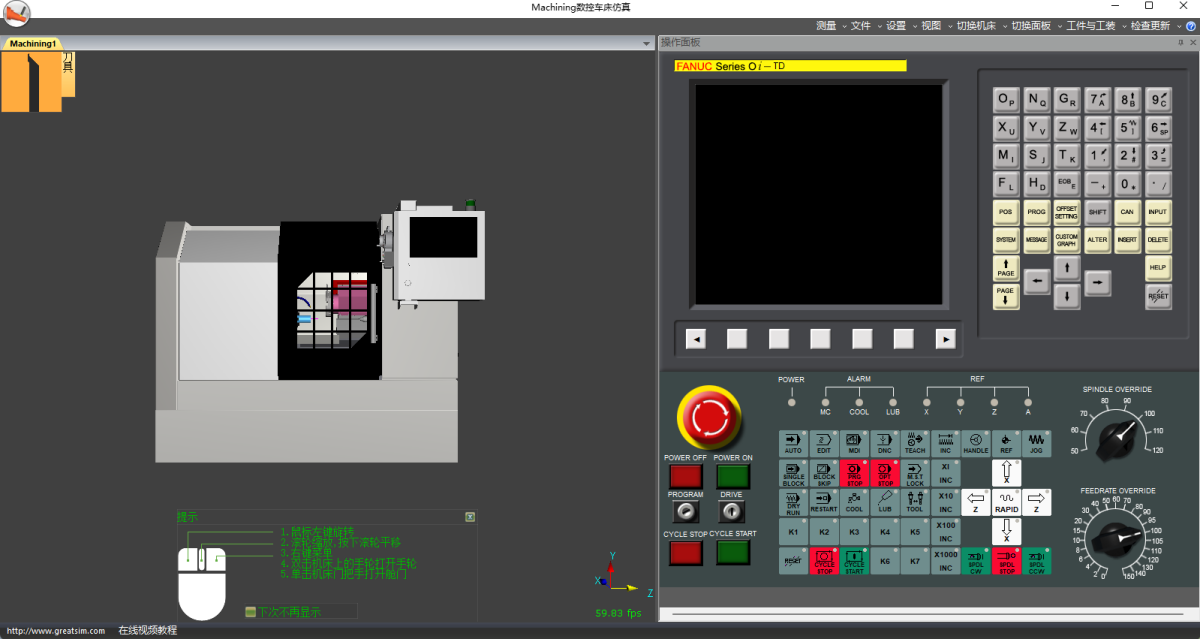The image size is (1200, 639).
Task: Open the 在线视频教程 link
Action: (x=147, y=631)
